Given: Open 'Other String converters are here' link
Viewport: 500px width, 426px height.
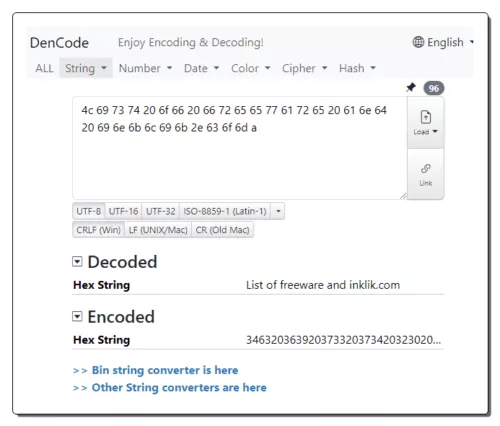Looking at the screenshot, I should [x=179, y=388].
